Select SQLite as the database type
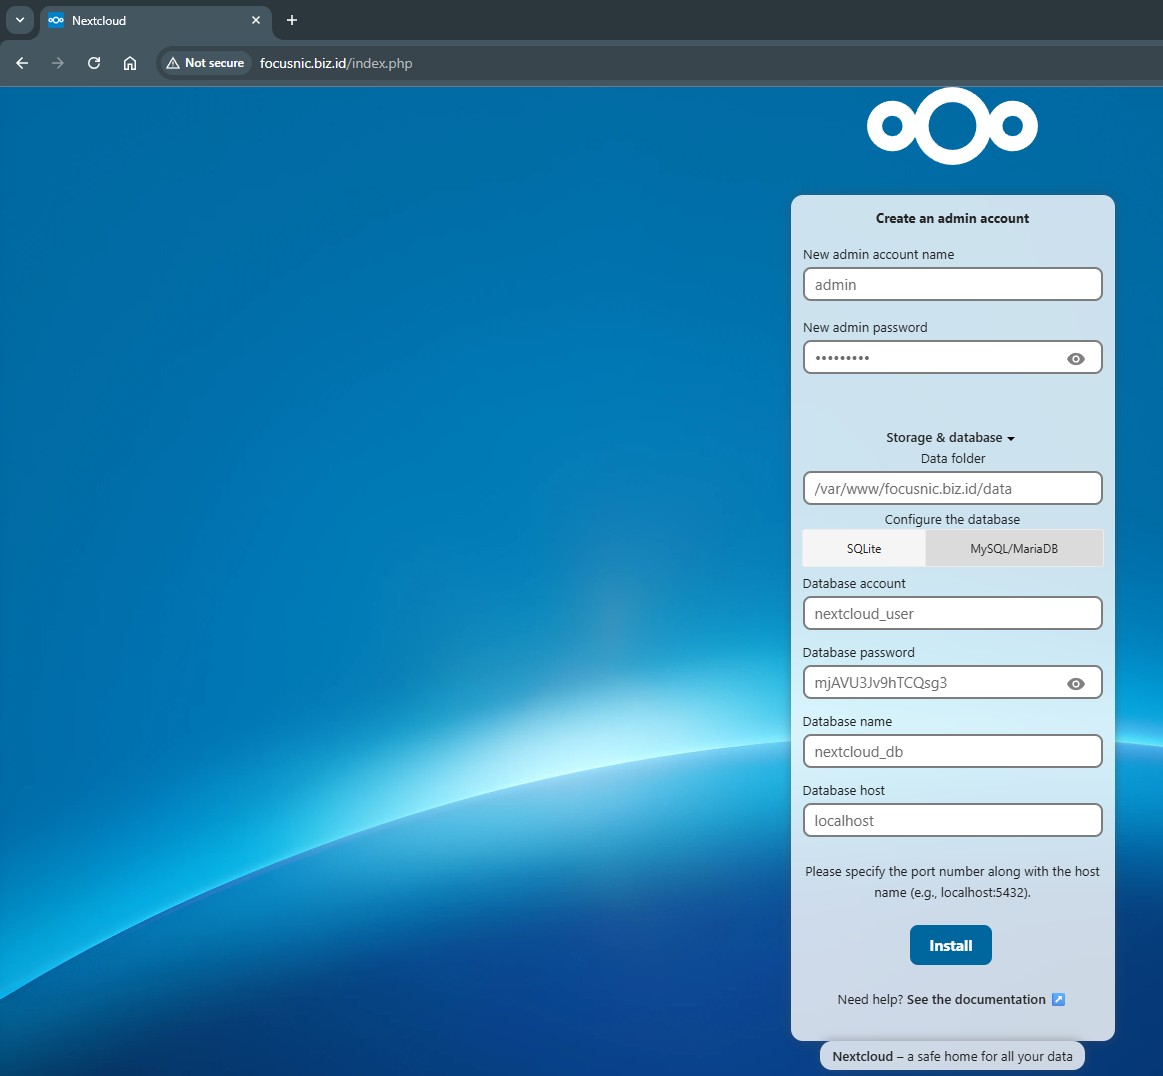The height and width of the screenshot is (1076, 1163). [x=864, y=548]
